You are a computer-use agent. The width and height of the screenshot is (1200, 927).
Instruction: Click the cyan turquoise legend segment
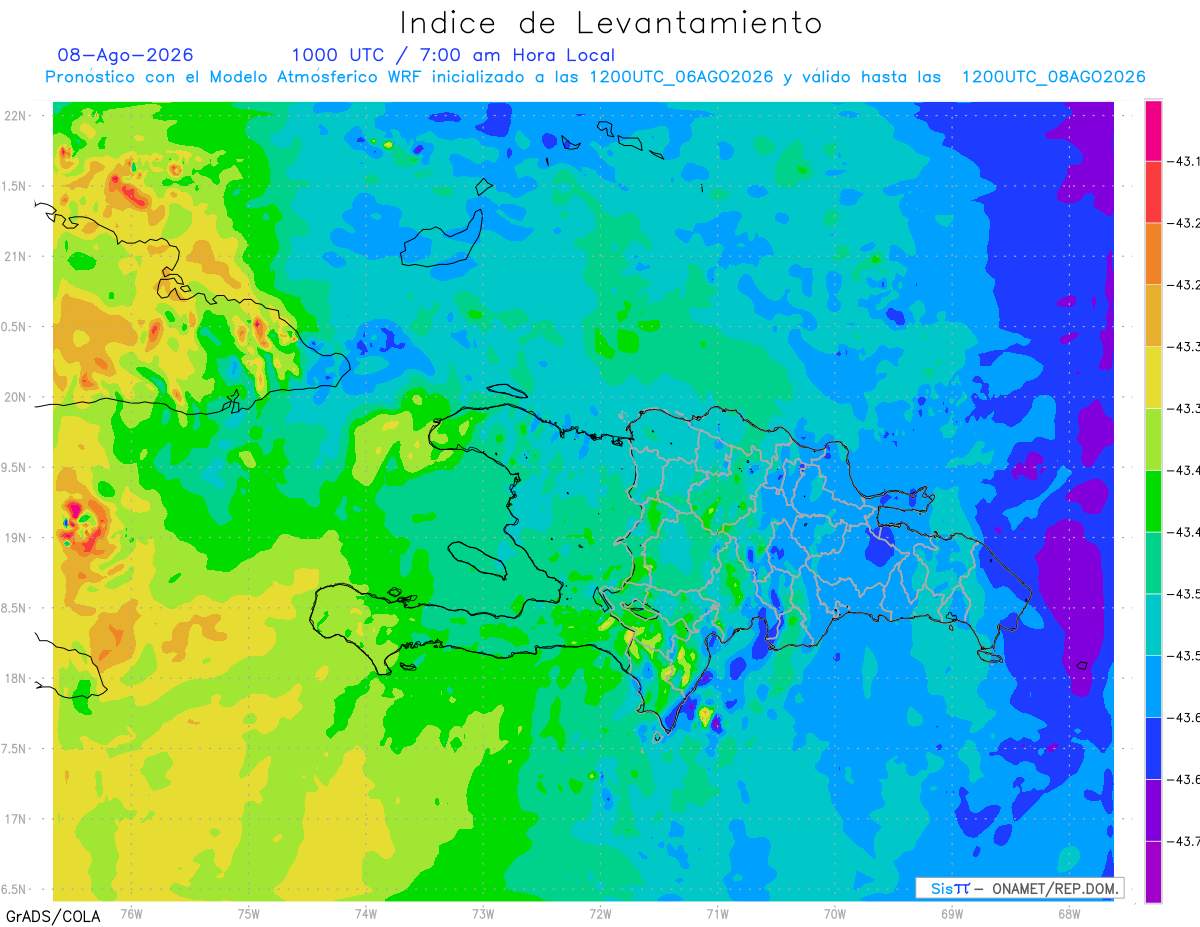1153,624
